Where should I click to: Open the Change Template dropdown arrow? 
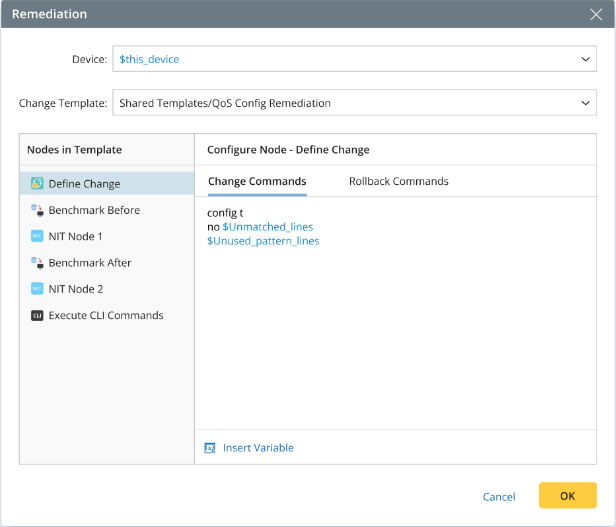tap(586, 103)
